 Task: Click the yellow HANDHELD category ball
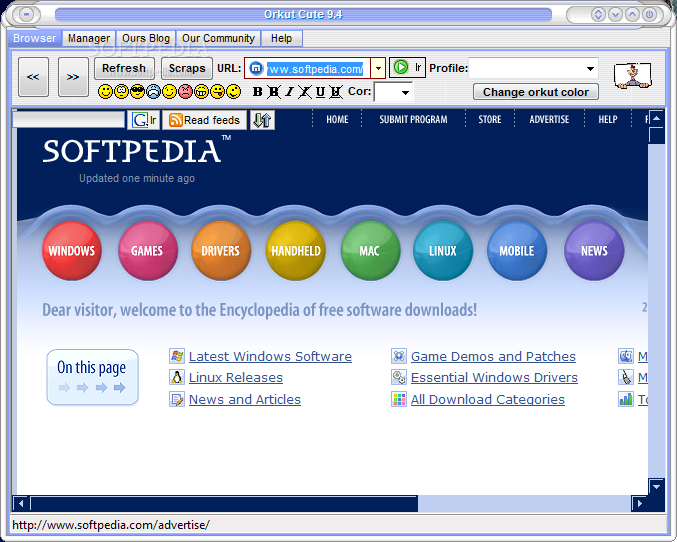[296, 250]
